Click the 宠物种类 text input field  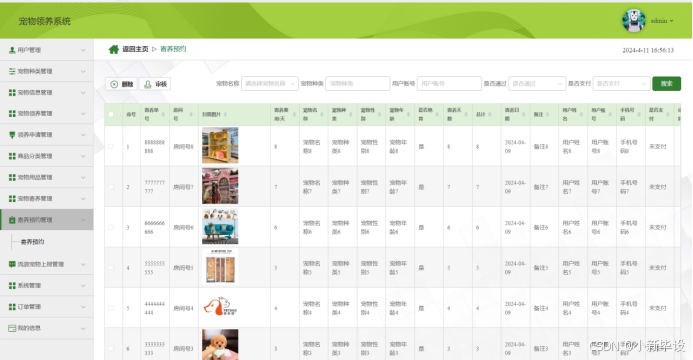coord(358,83)
